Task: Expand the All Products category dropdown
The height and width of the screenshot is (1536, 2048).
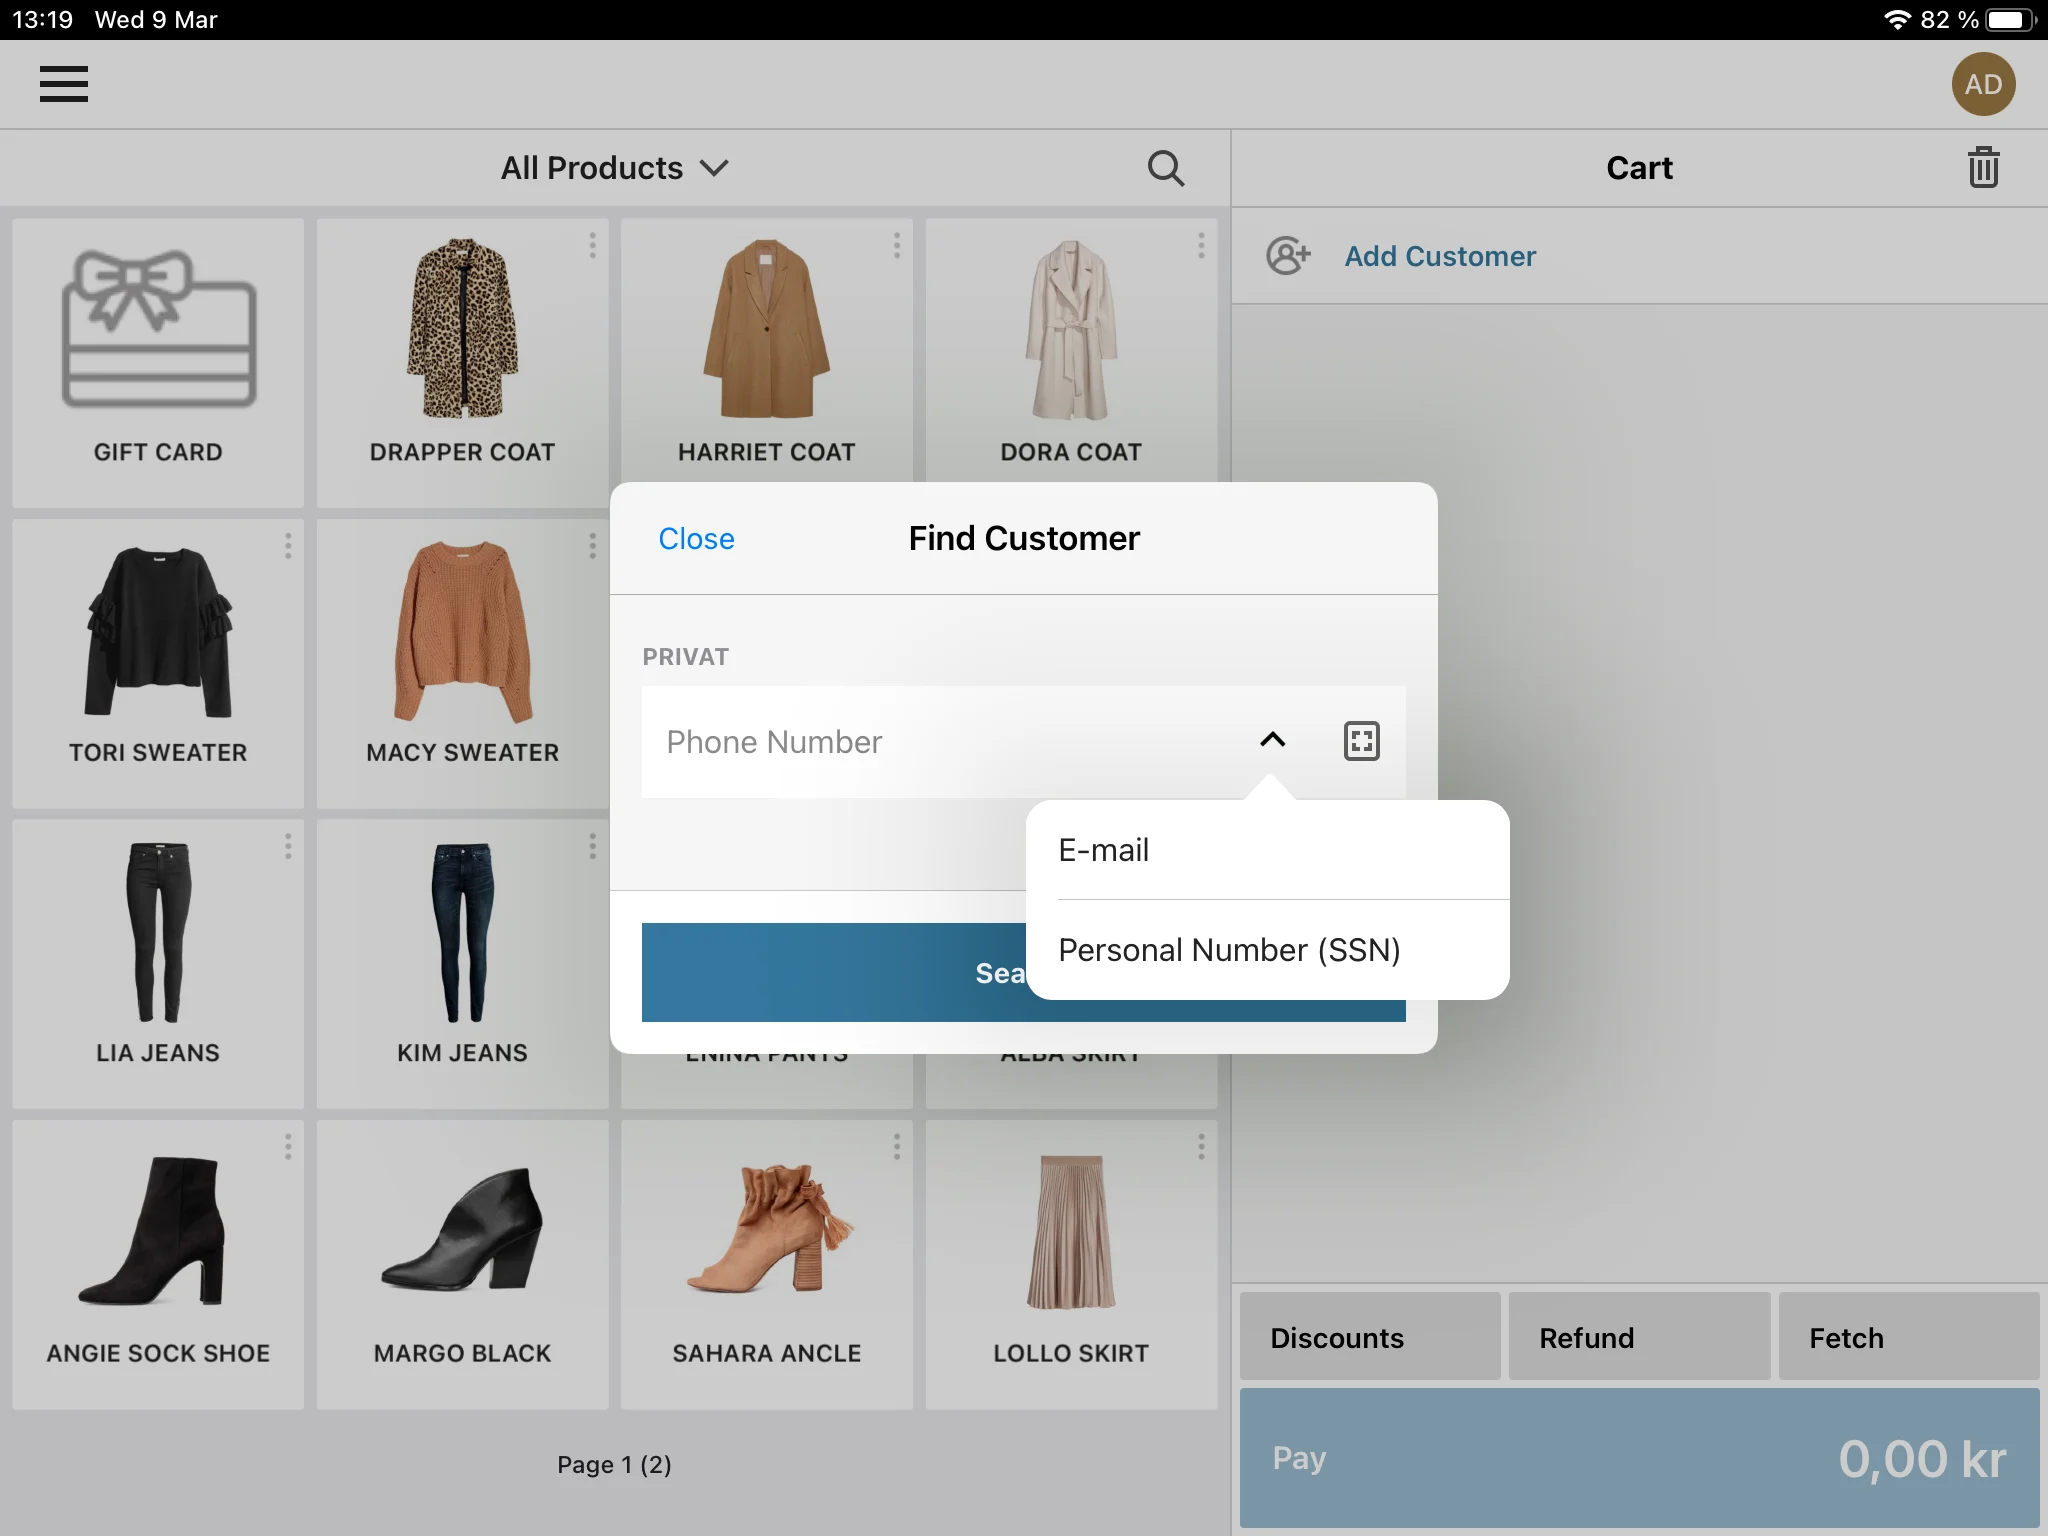Action: 614,168
